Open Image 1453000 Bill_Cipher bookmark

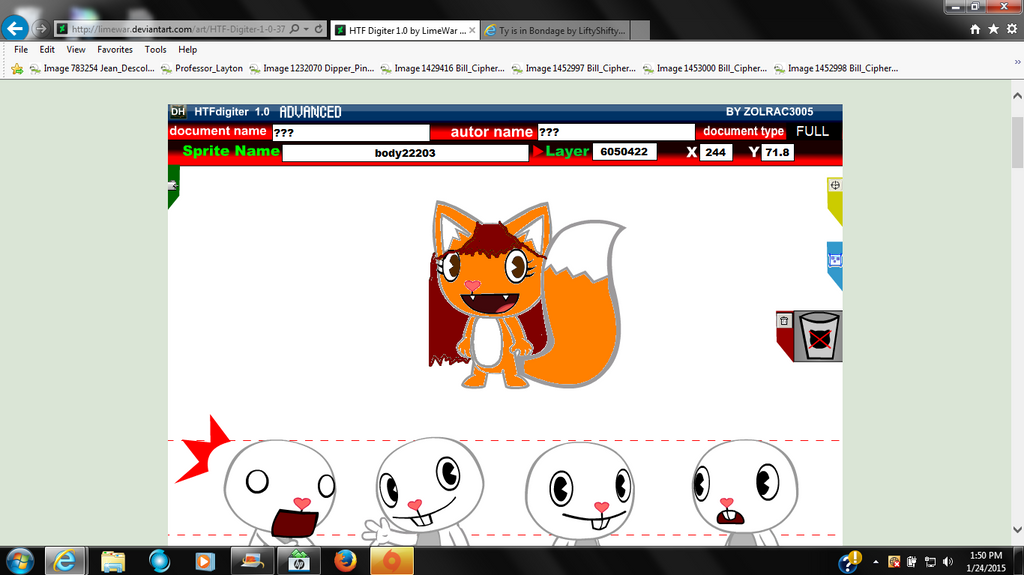[705, 68]
